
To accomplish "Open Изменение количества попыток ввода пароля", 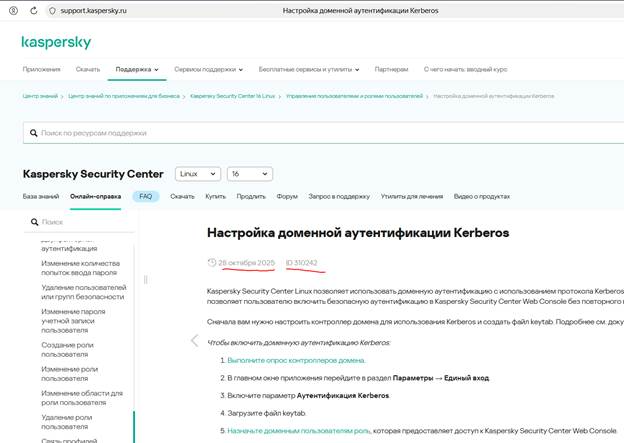I will (80, 268).
